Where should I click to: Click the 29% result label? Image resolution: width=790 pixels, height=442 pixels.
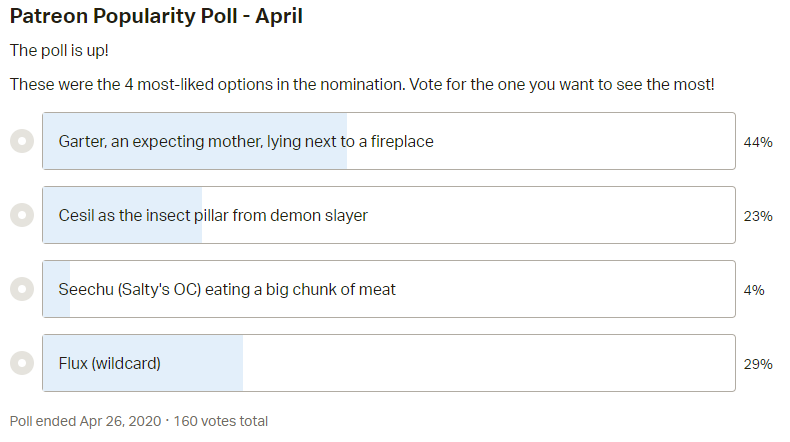(758, 364)
